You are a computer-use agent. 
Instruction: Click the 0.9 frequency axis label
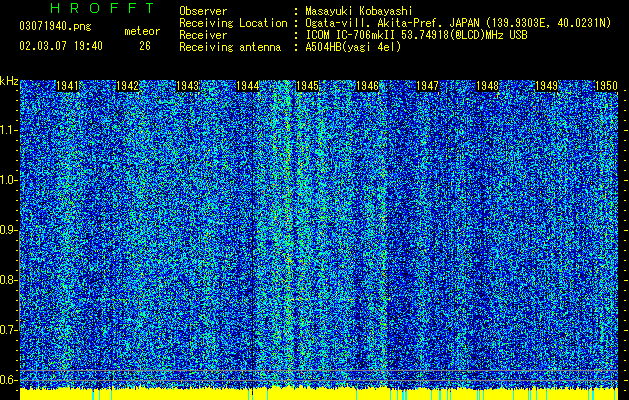(x=8, y=230)
